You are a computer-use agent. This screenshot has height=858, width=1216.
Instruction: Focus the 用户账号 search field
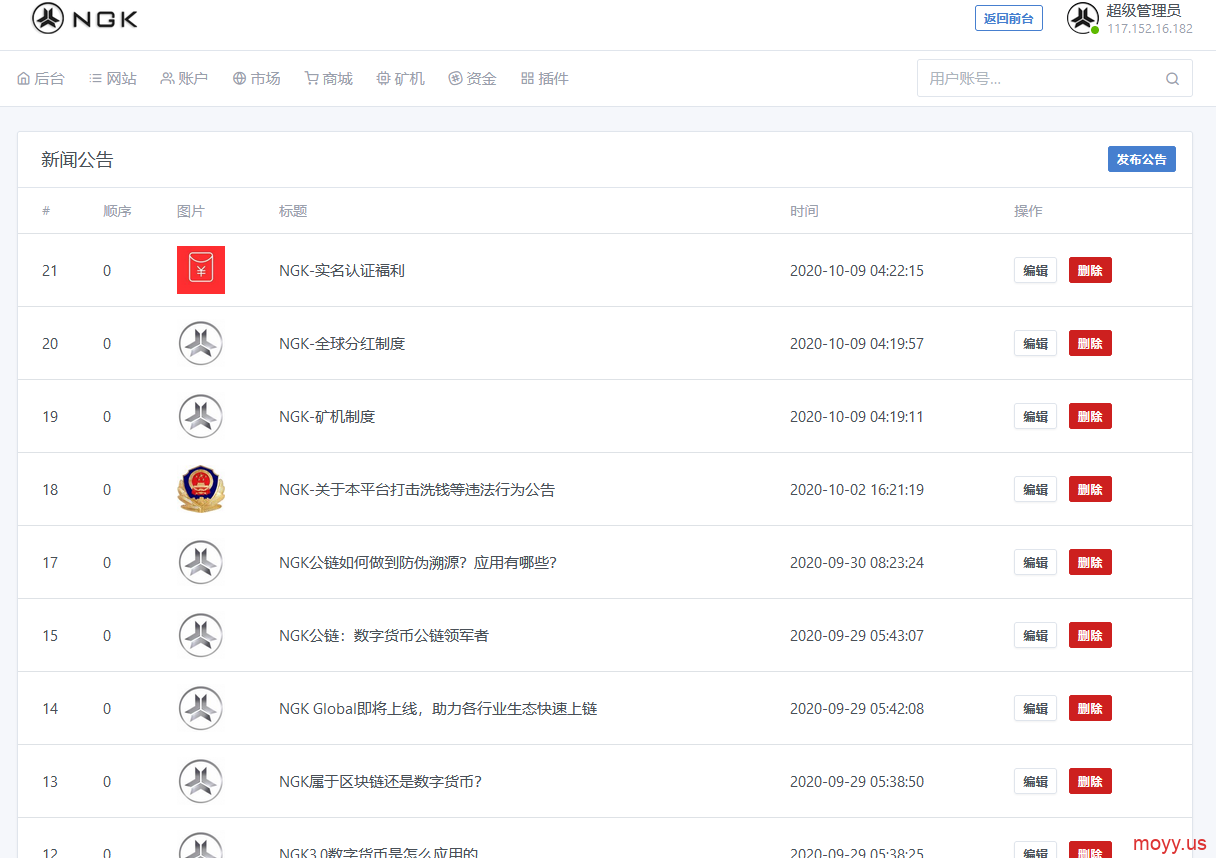(1055, 78)
